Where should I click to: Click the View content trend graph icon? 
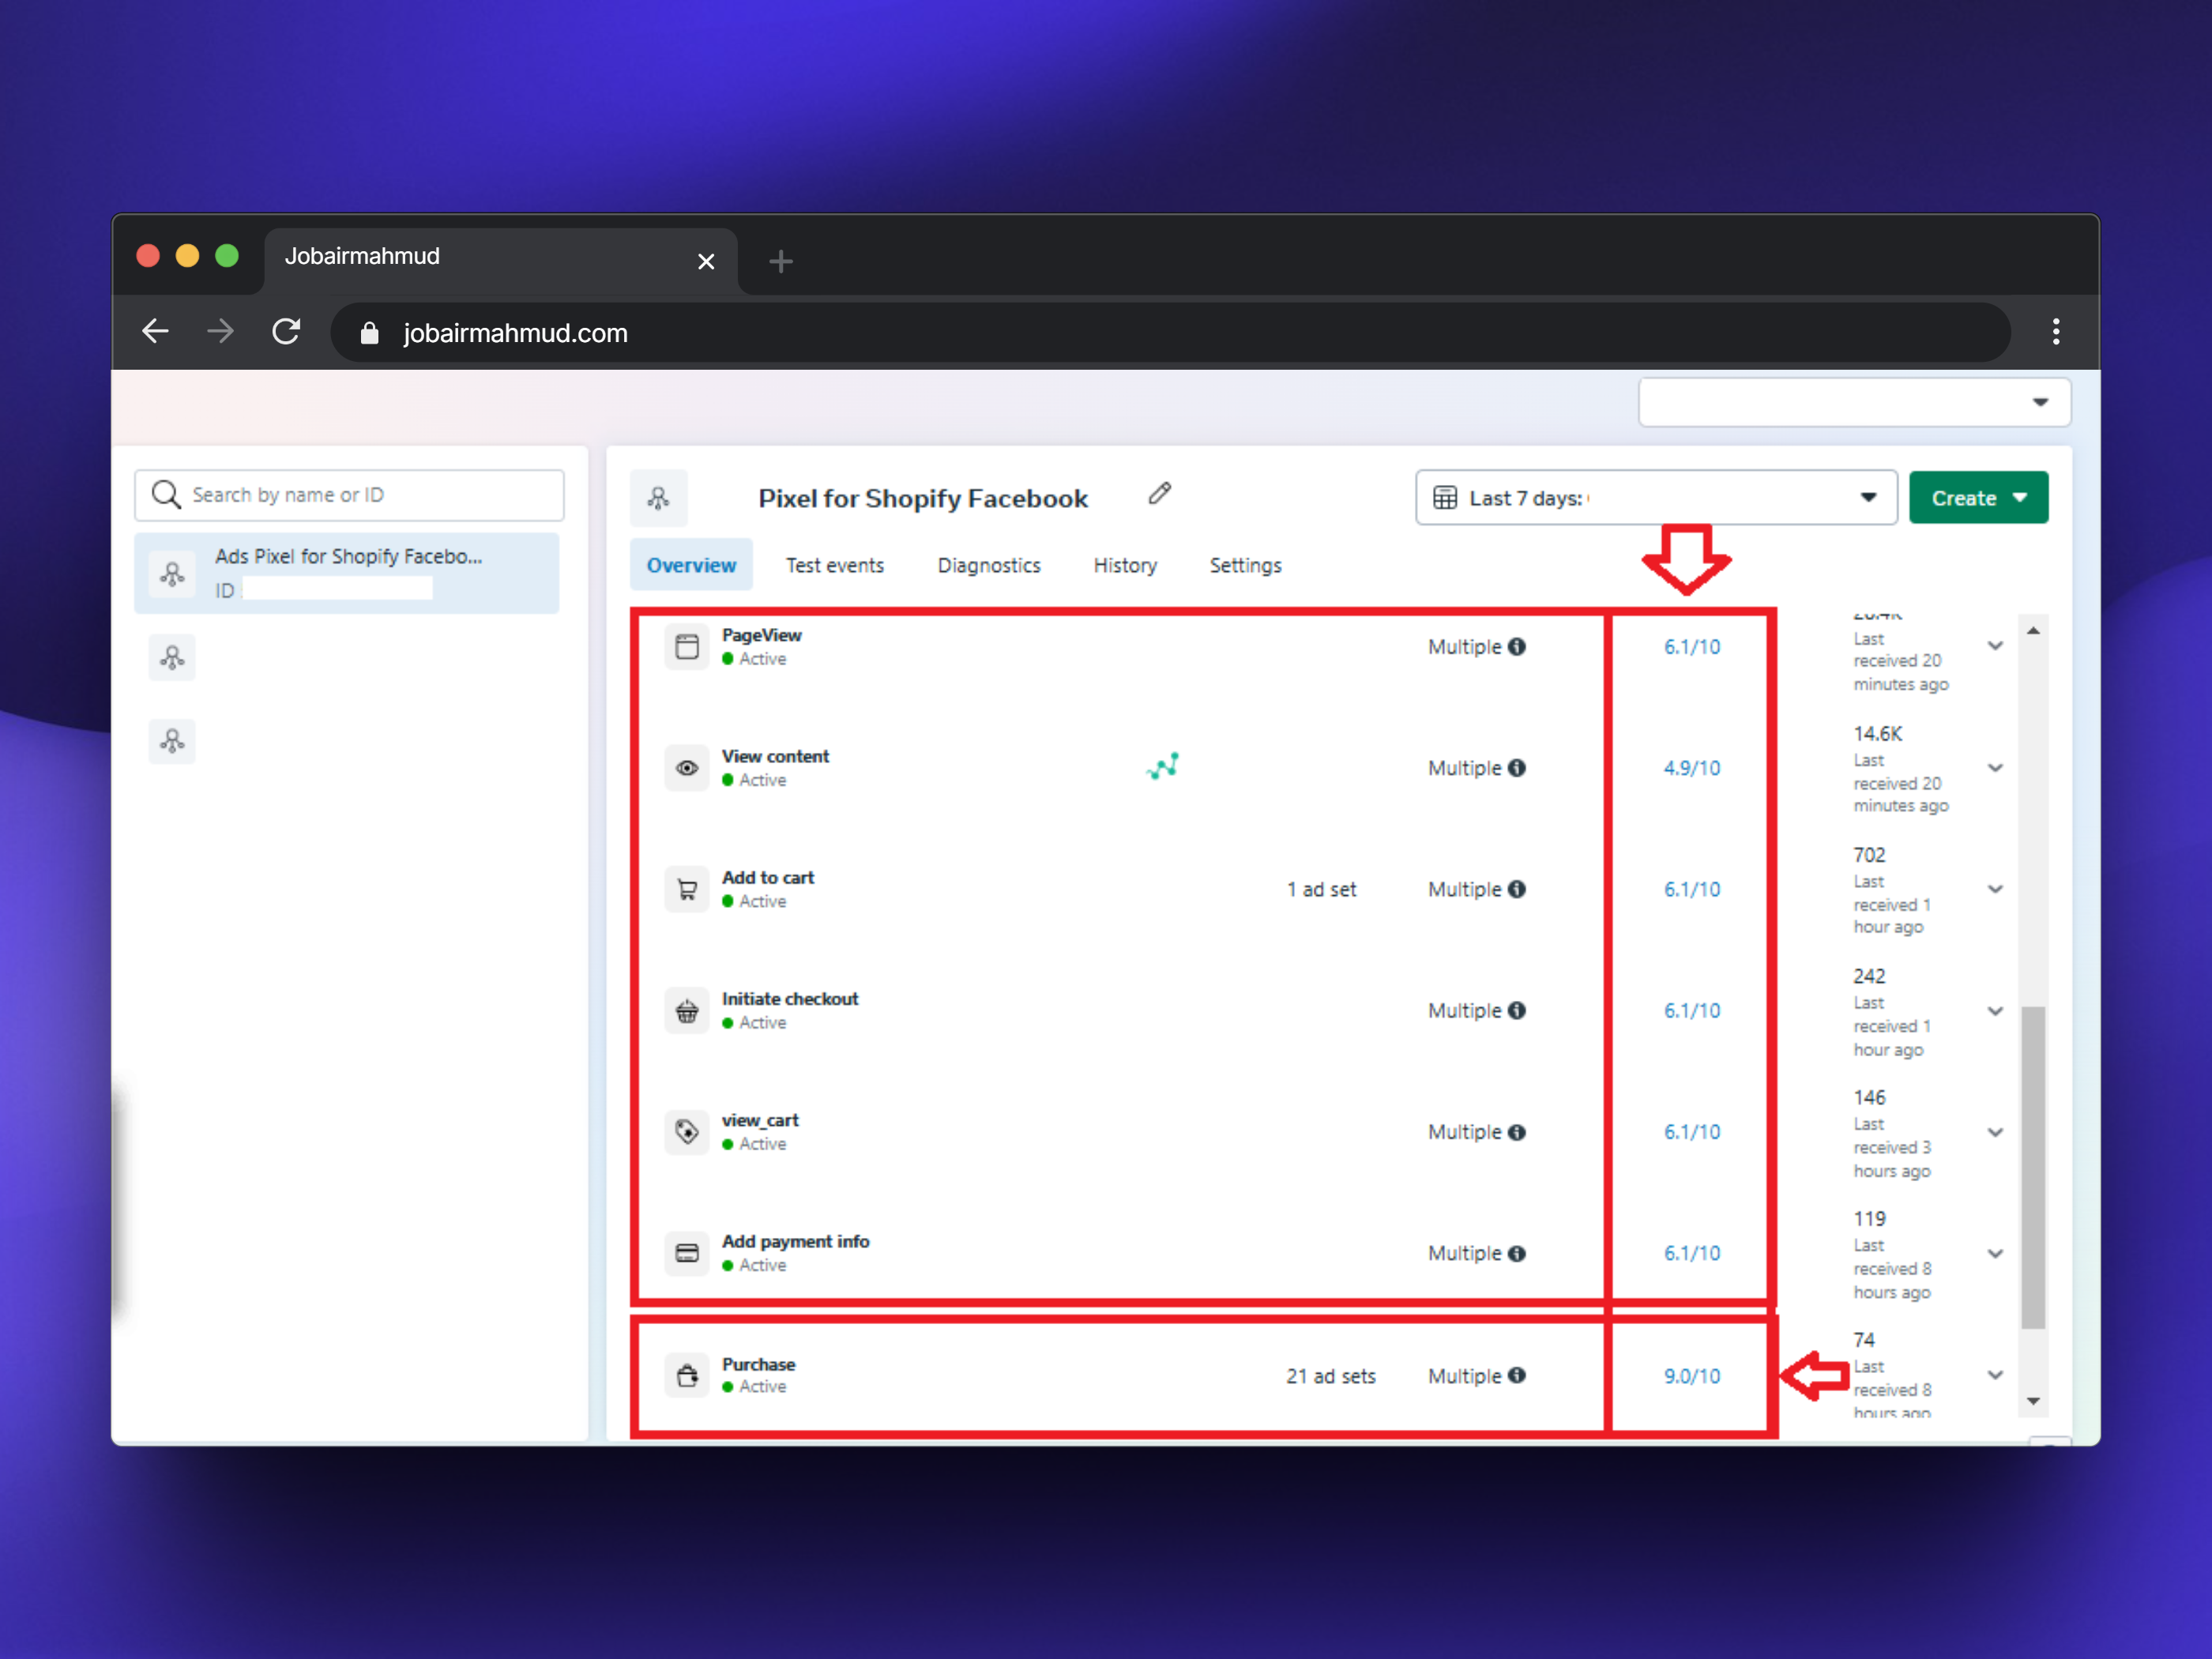pyautogui.click(x=1163, y=767)
